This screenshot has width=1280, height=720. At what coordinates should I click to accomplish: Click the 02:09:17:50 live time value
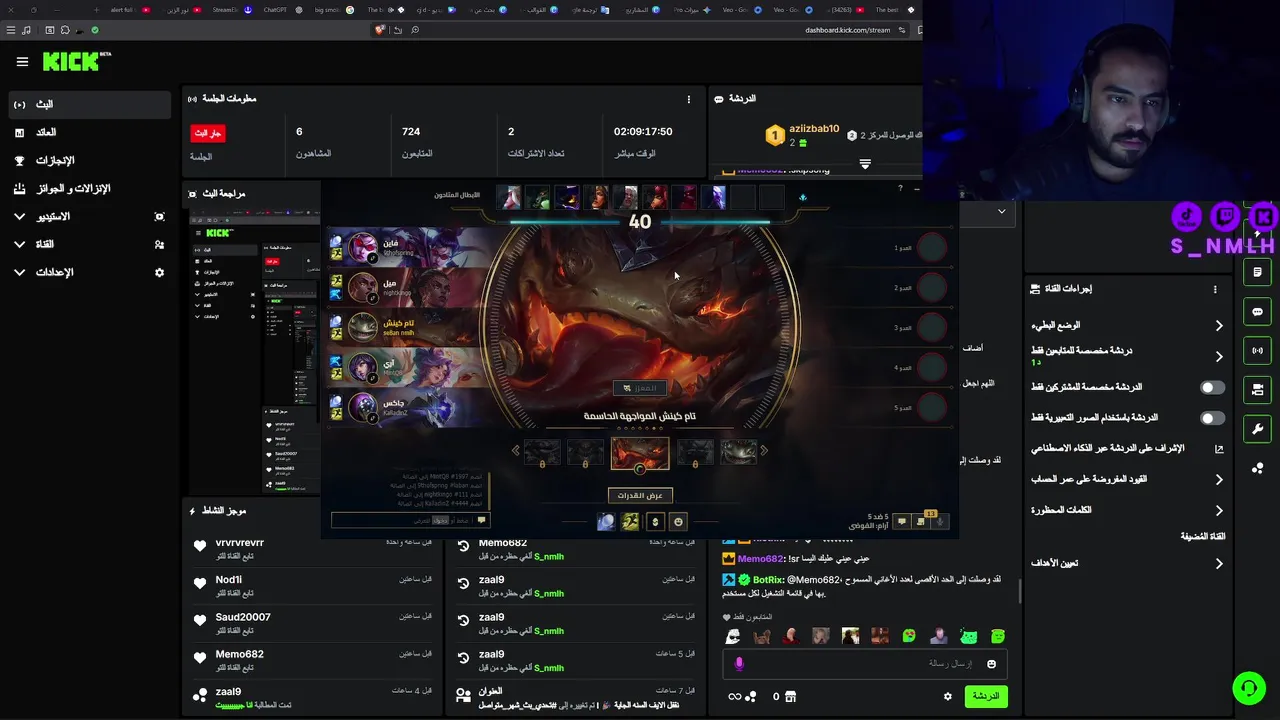643,132
